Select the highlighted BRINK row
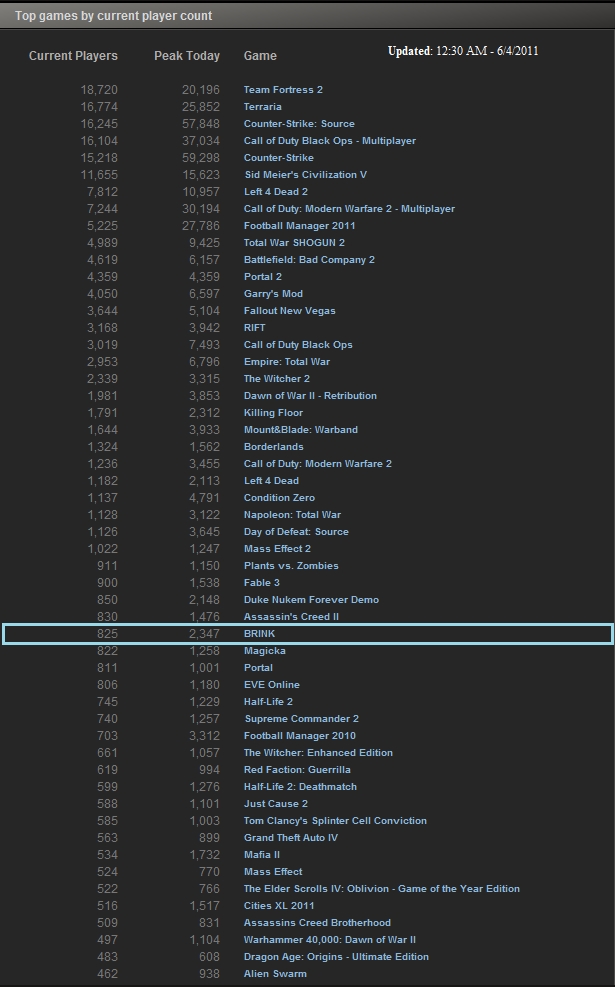The image size is (615, 987). tap(307, 634)
